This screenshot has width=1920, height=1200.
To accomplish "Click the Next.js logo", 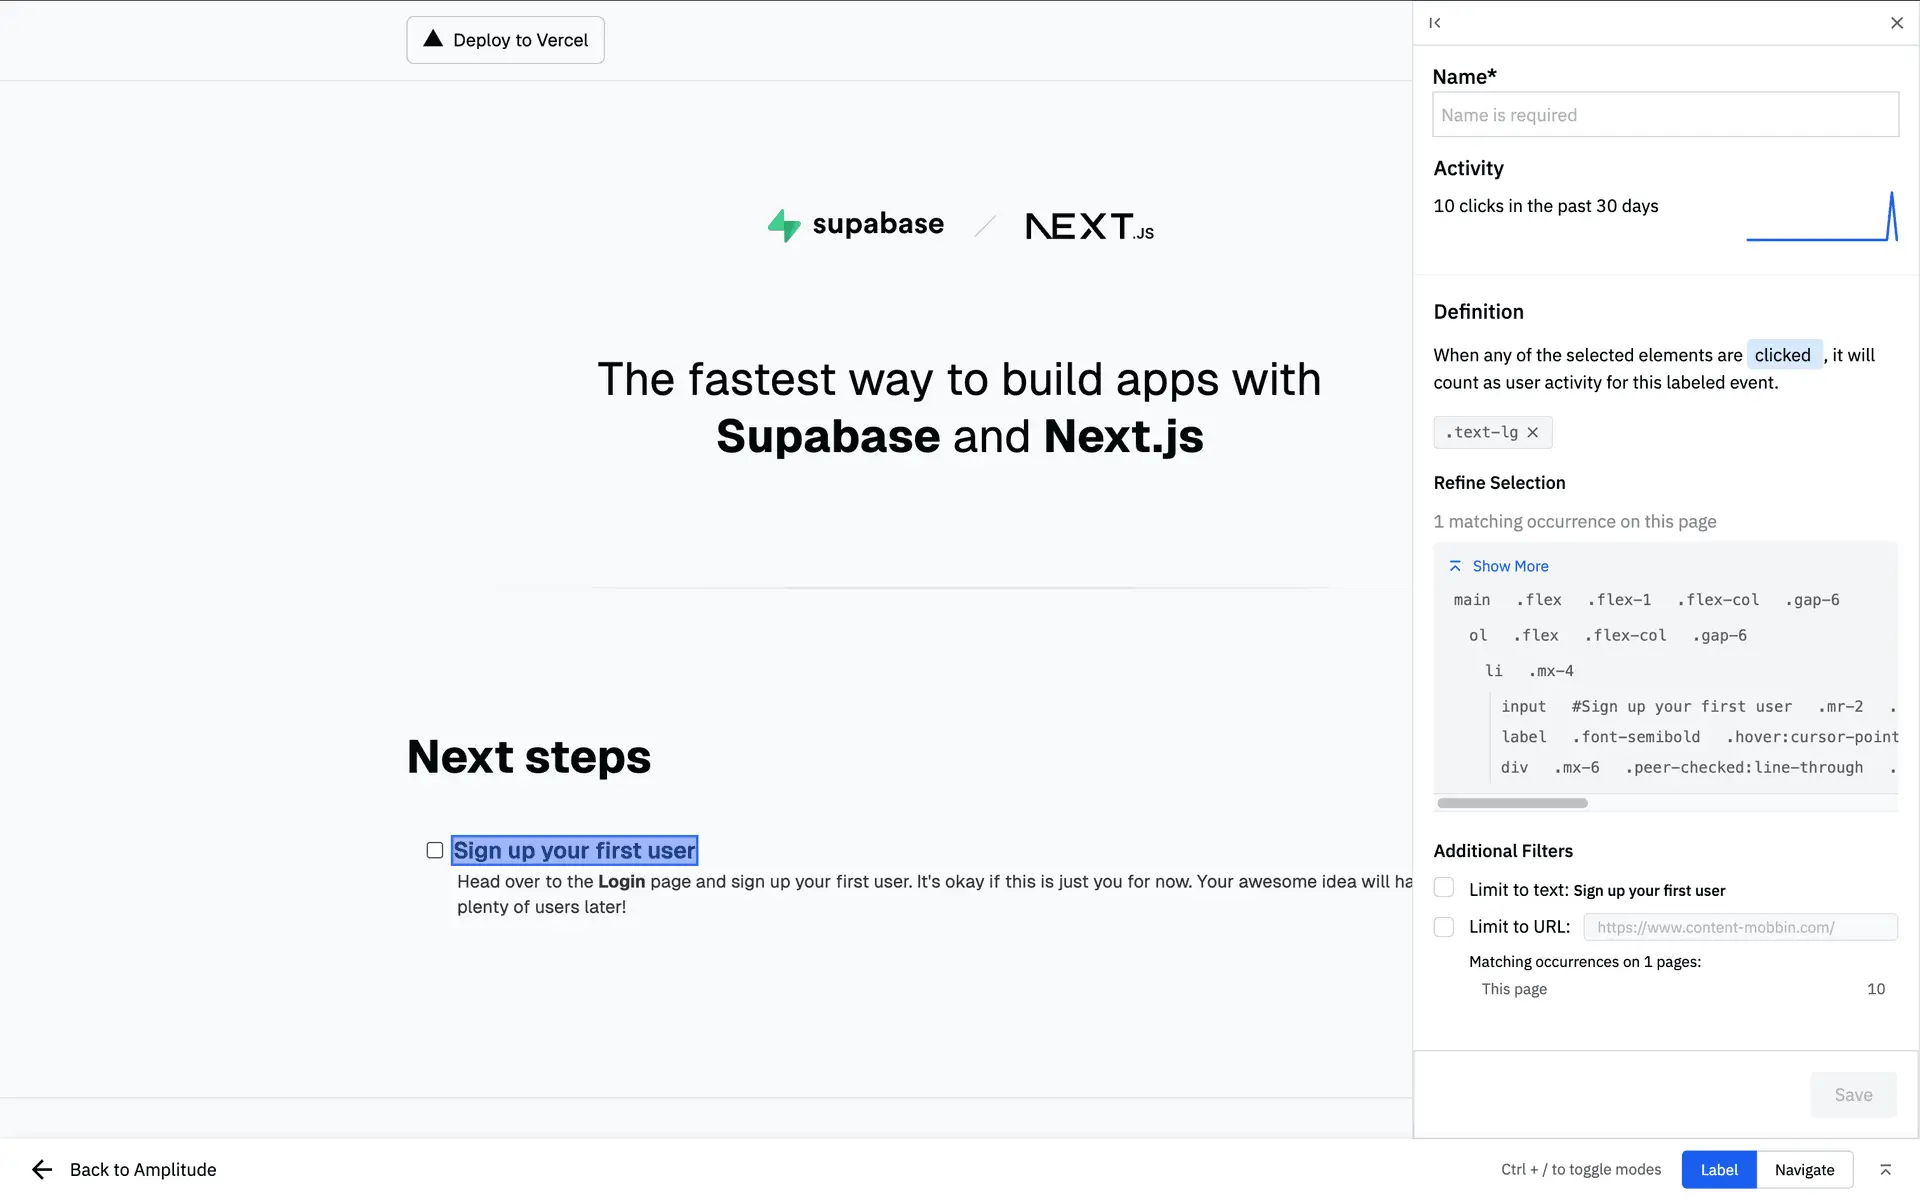I will coord(1089,227).
